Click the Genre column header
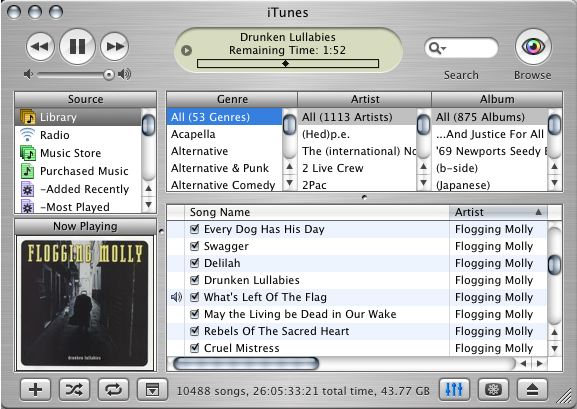577x409 pixels. pyautogui.click(x=232, y=99)
